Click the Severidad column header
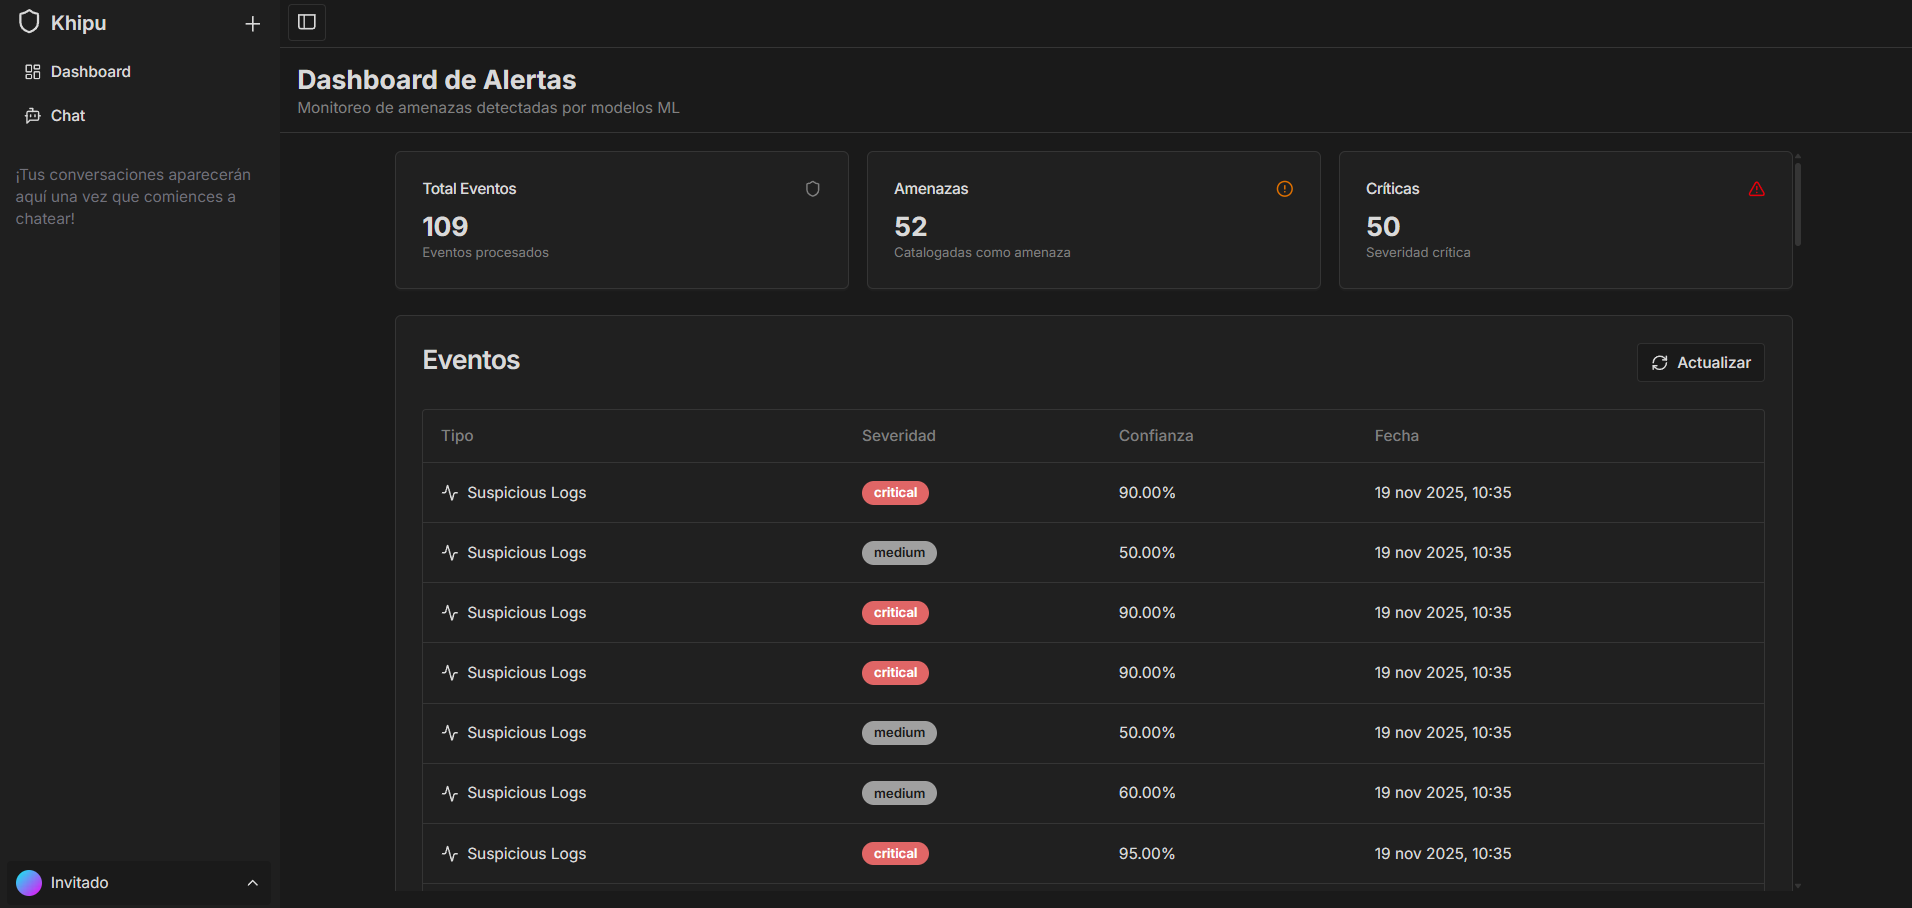This screenshot has height=908, width=1912. [899, 436]
